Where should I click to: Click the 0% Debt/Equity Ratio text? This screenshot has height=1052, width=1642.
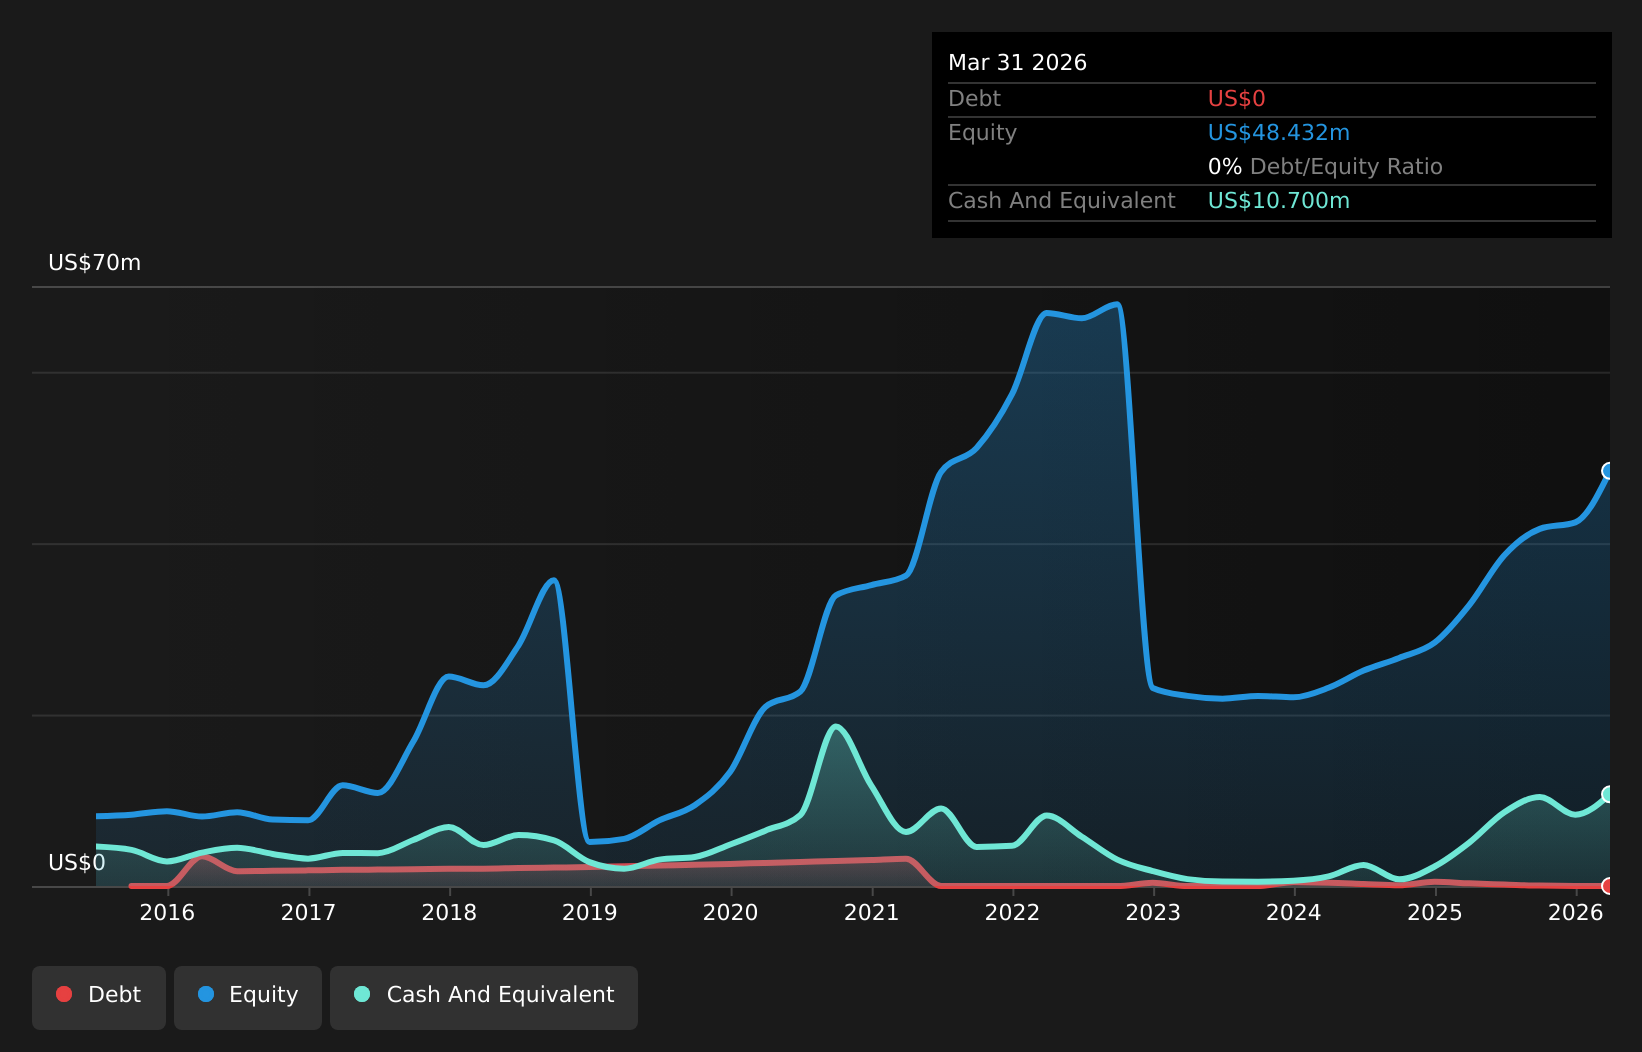click(x=1325, y=167)
